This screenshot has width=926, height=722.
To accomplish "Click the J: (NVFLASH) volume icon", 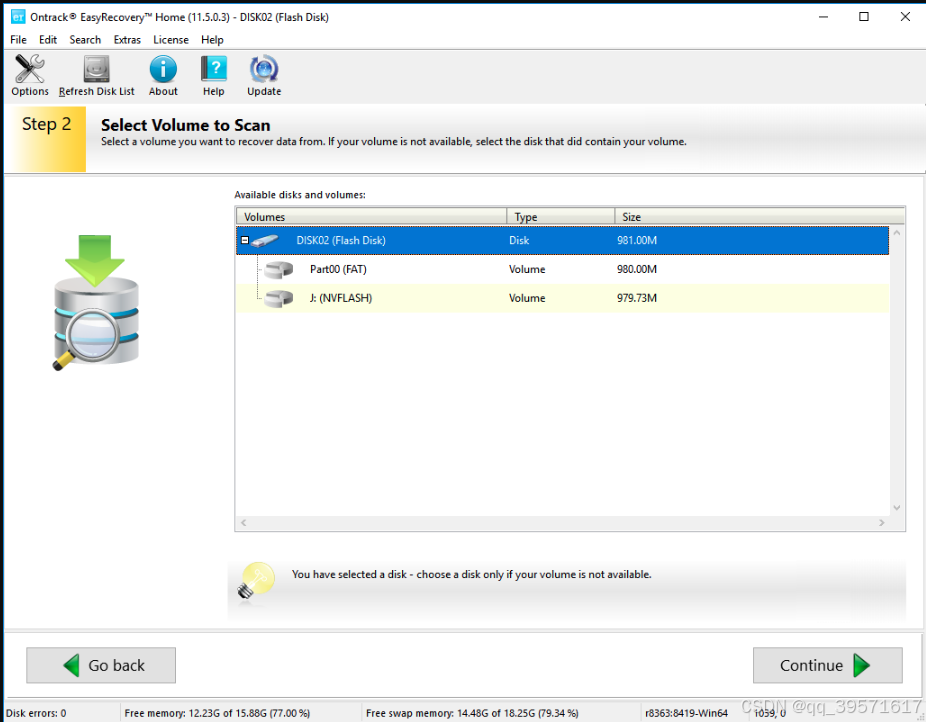I will (278, 298).
